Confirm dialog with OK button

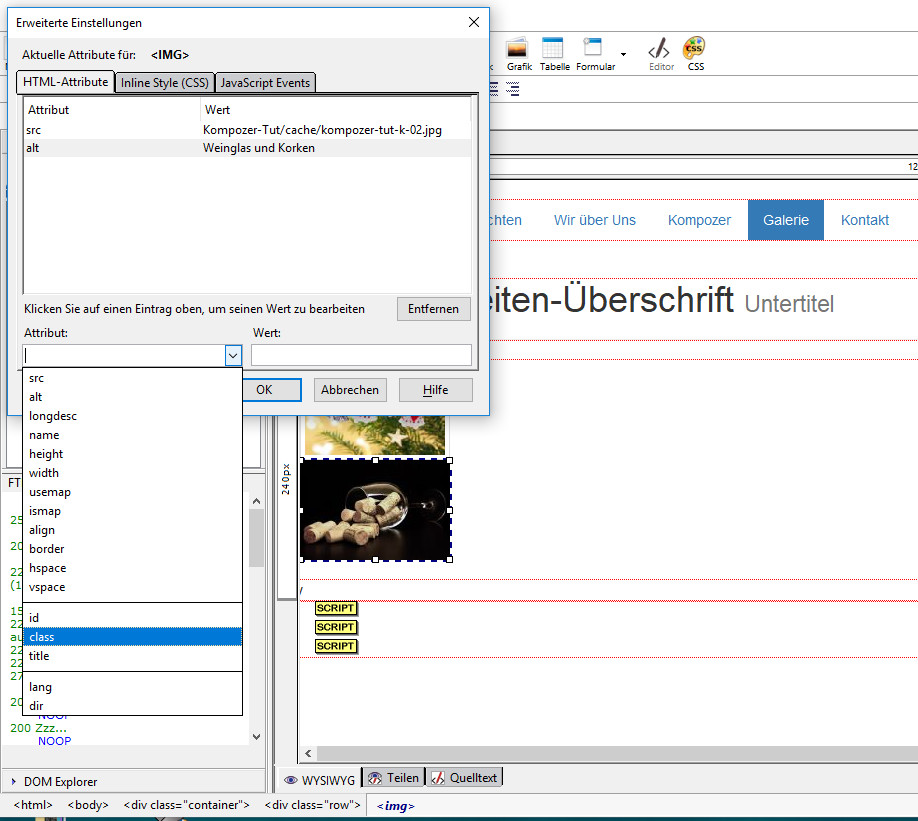(272, 390)
